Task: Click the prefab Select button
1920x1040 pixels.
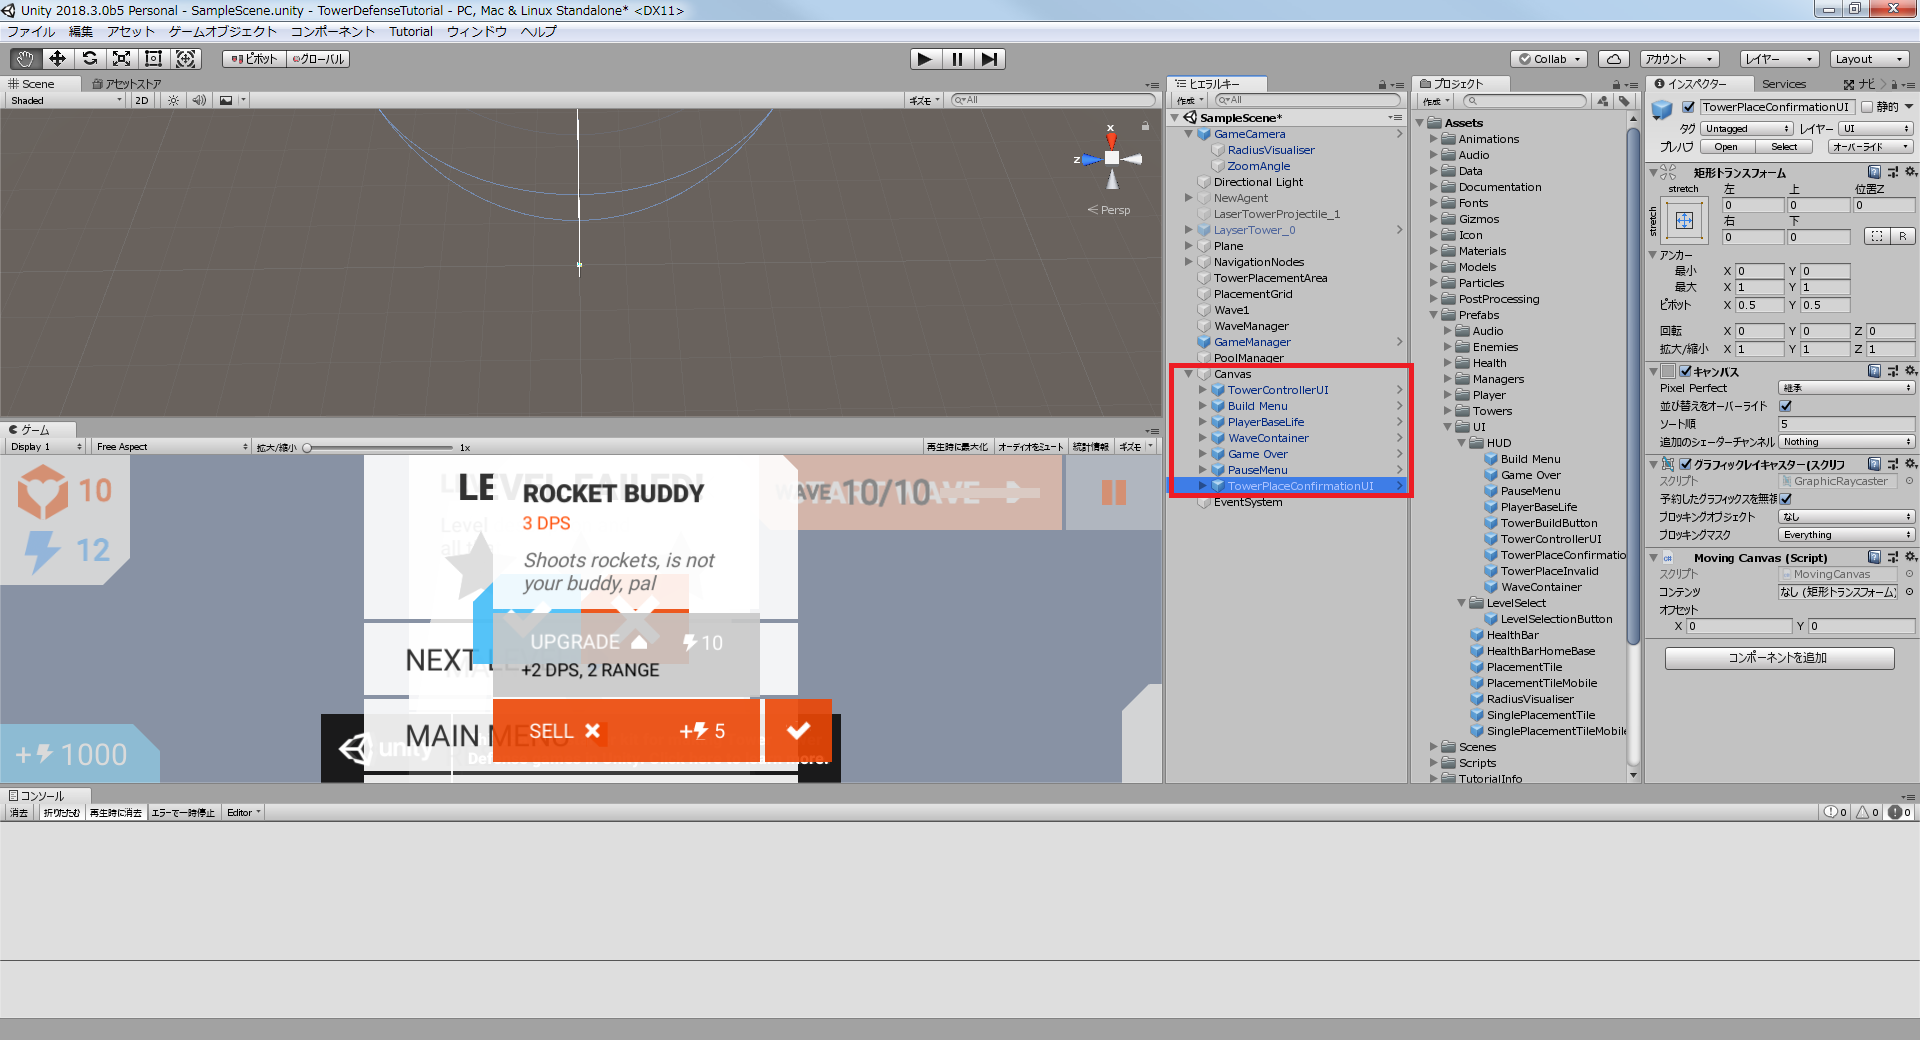Action: [x=1784, y=147]
